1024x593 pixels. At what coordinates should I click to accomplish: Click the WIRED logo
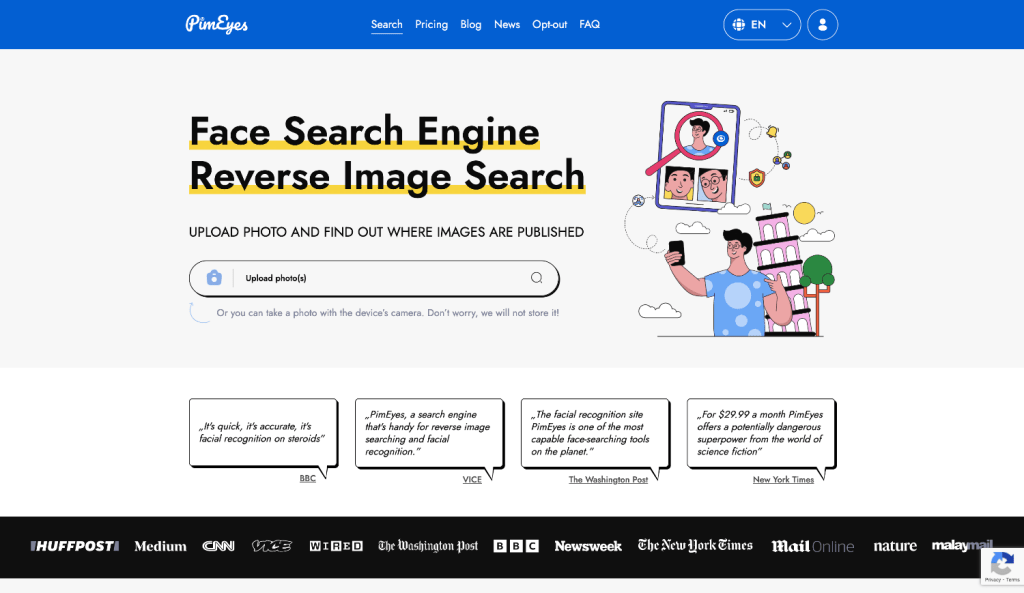tap(336, 546)
